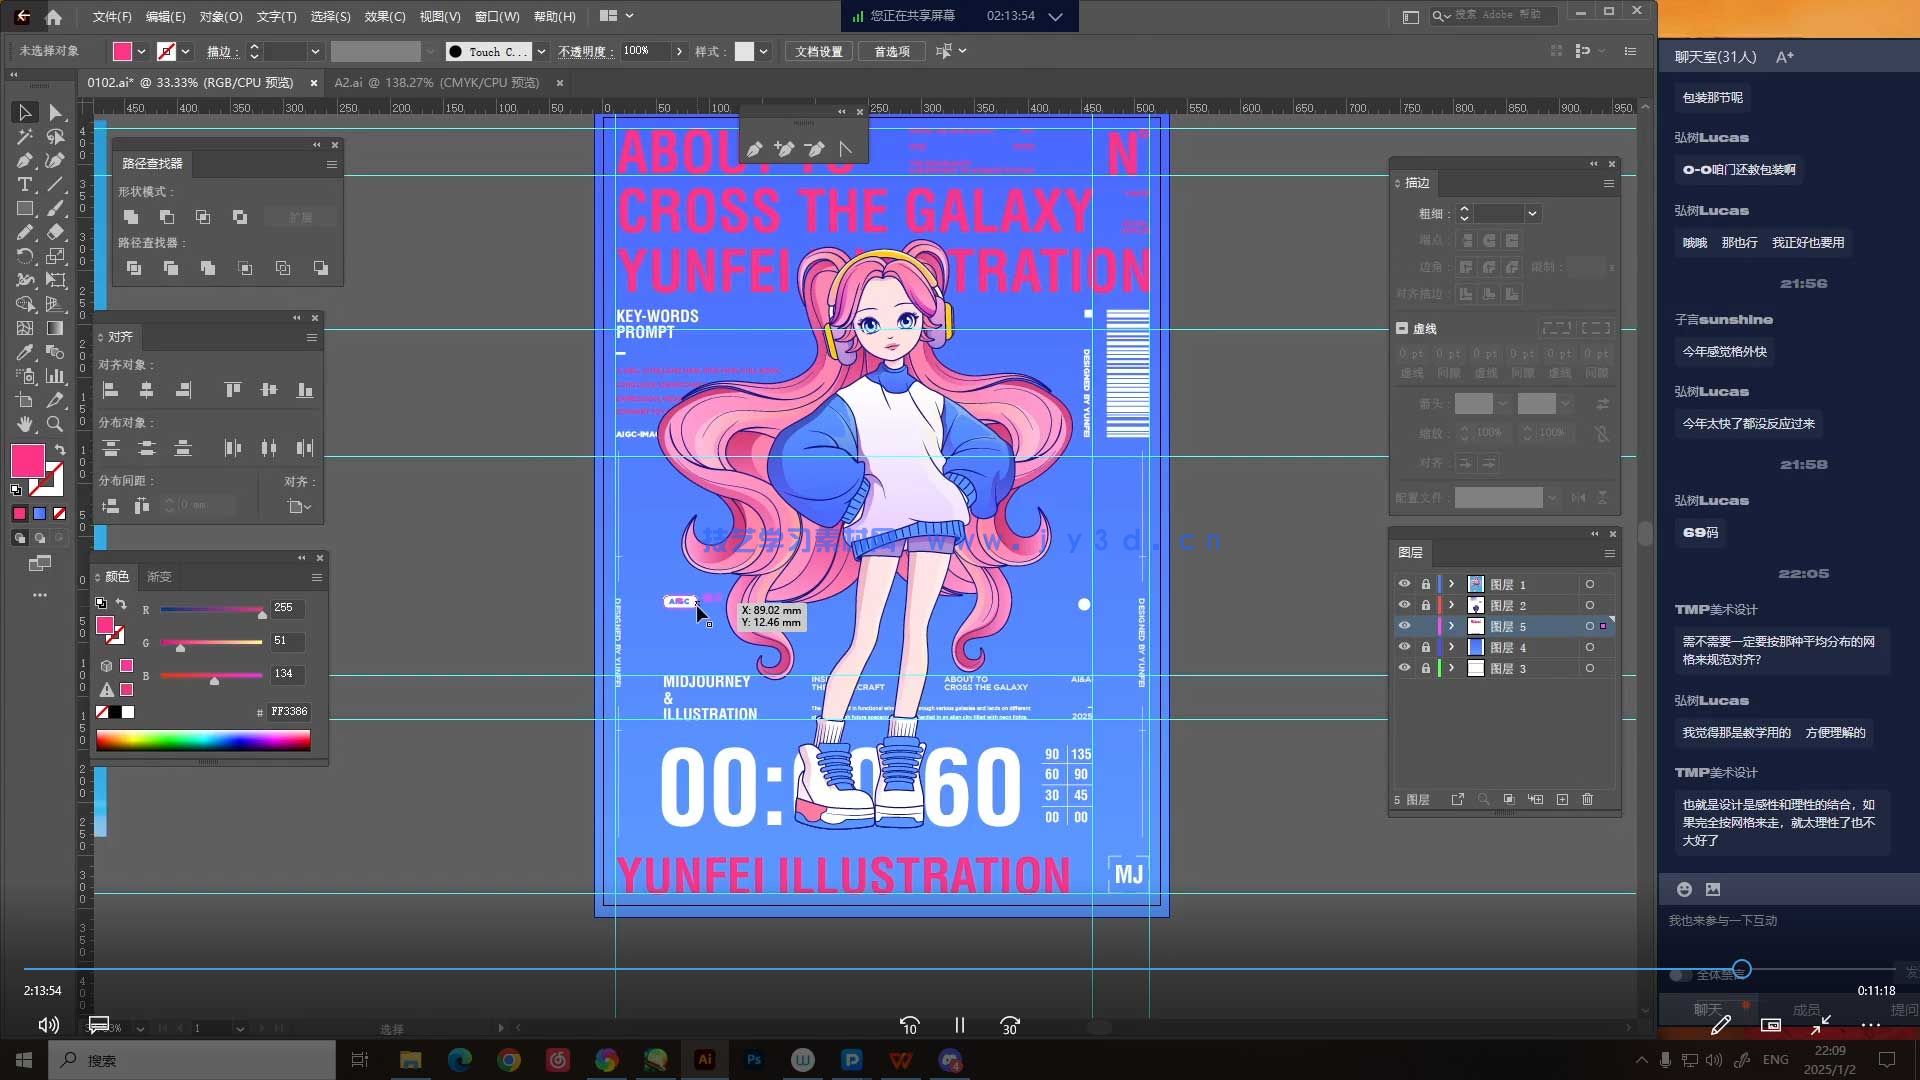
Task: Switch to A2.ai document tab
Action: [x=436, y=83]
